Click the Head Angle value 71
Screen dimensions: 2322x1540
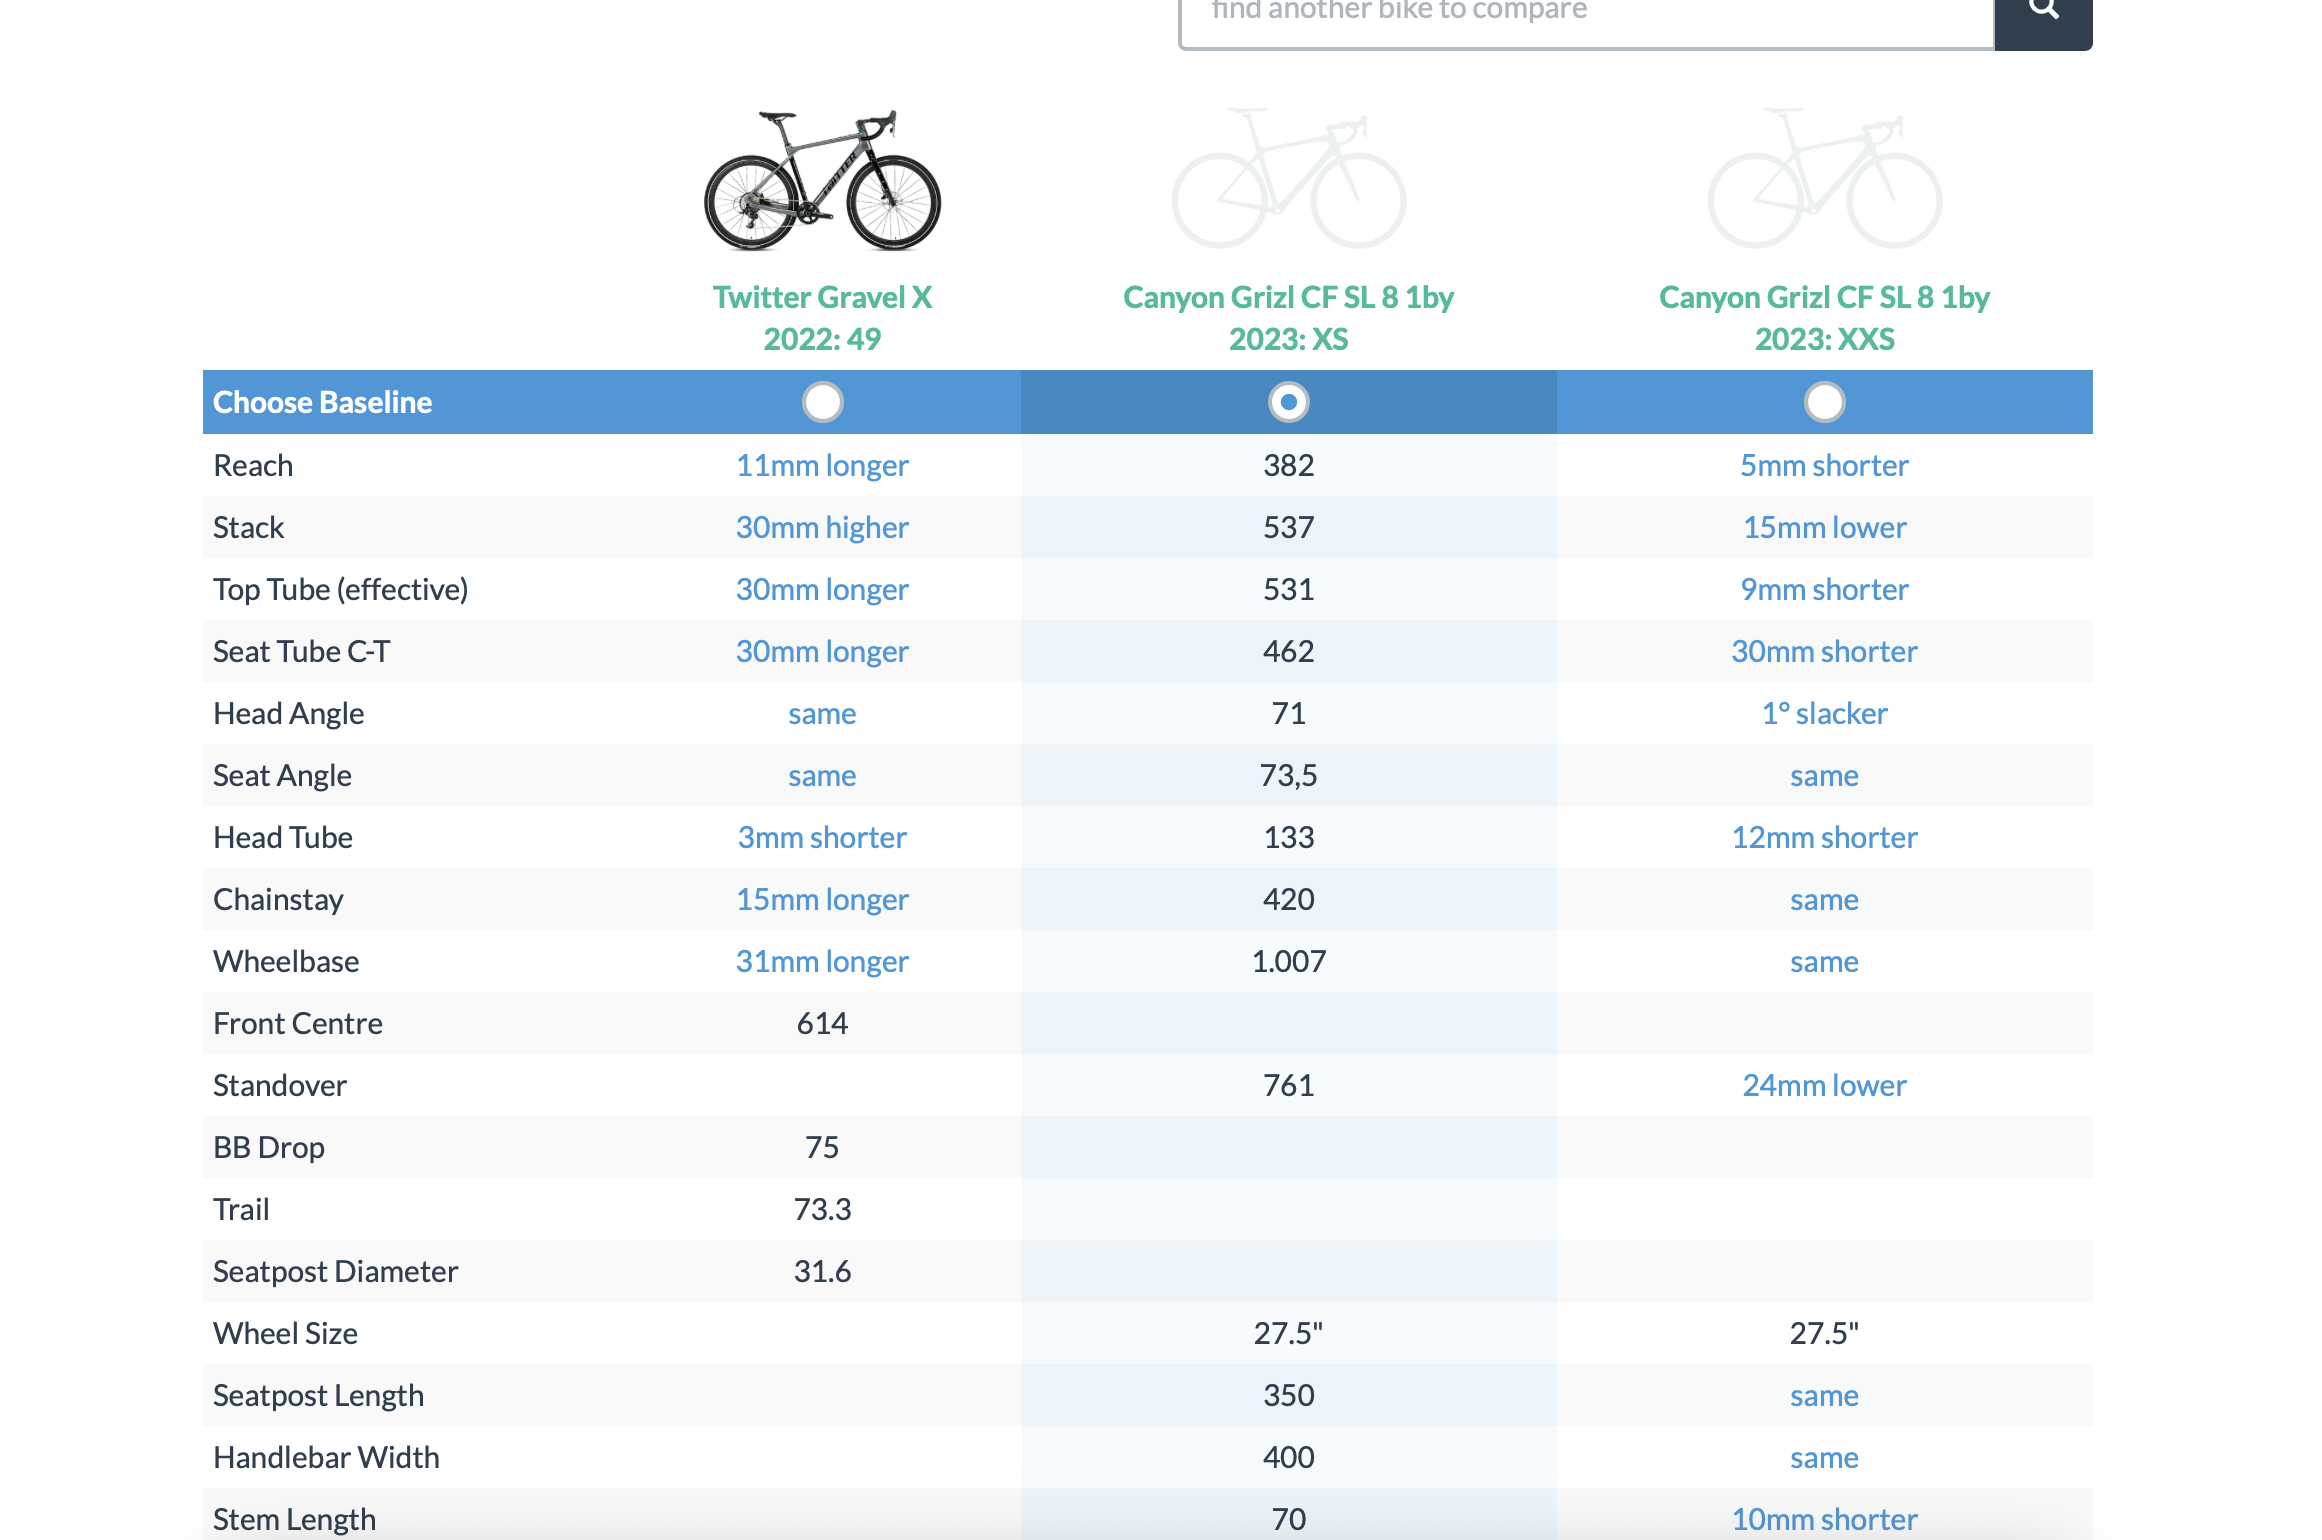(1289, 713)
